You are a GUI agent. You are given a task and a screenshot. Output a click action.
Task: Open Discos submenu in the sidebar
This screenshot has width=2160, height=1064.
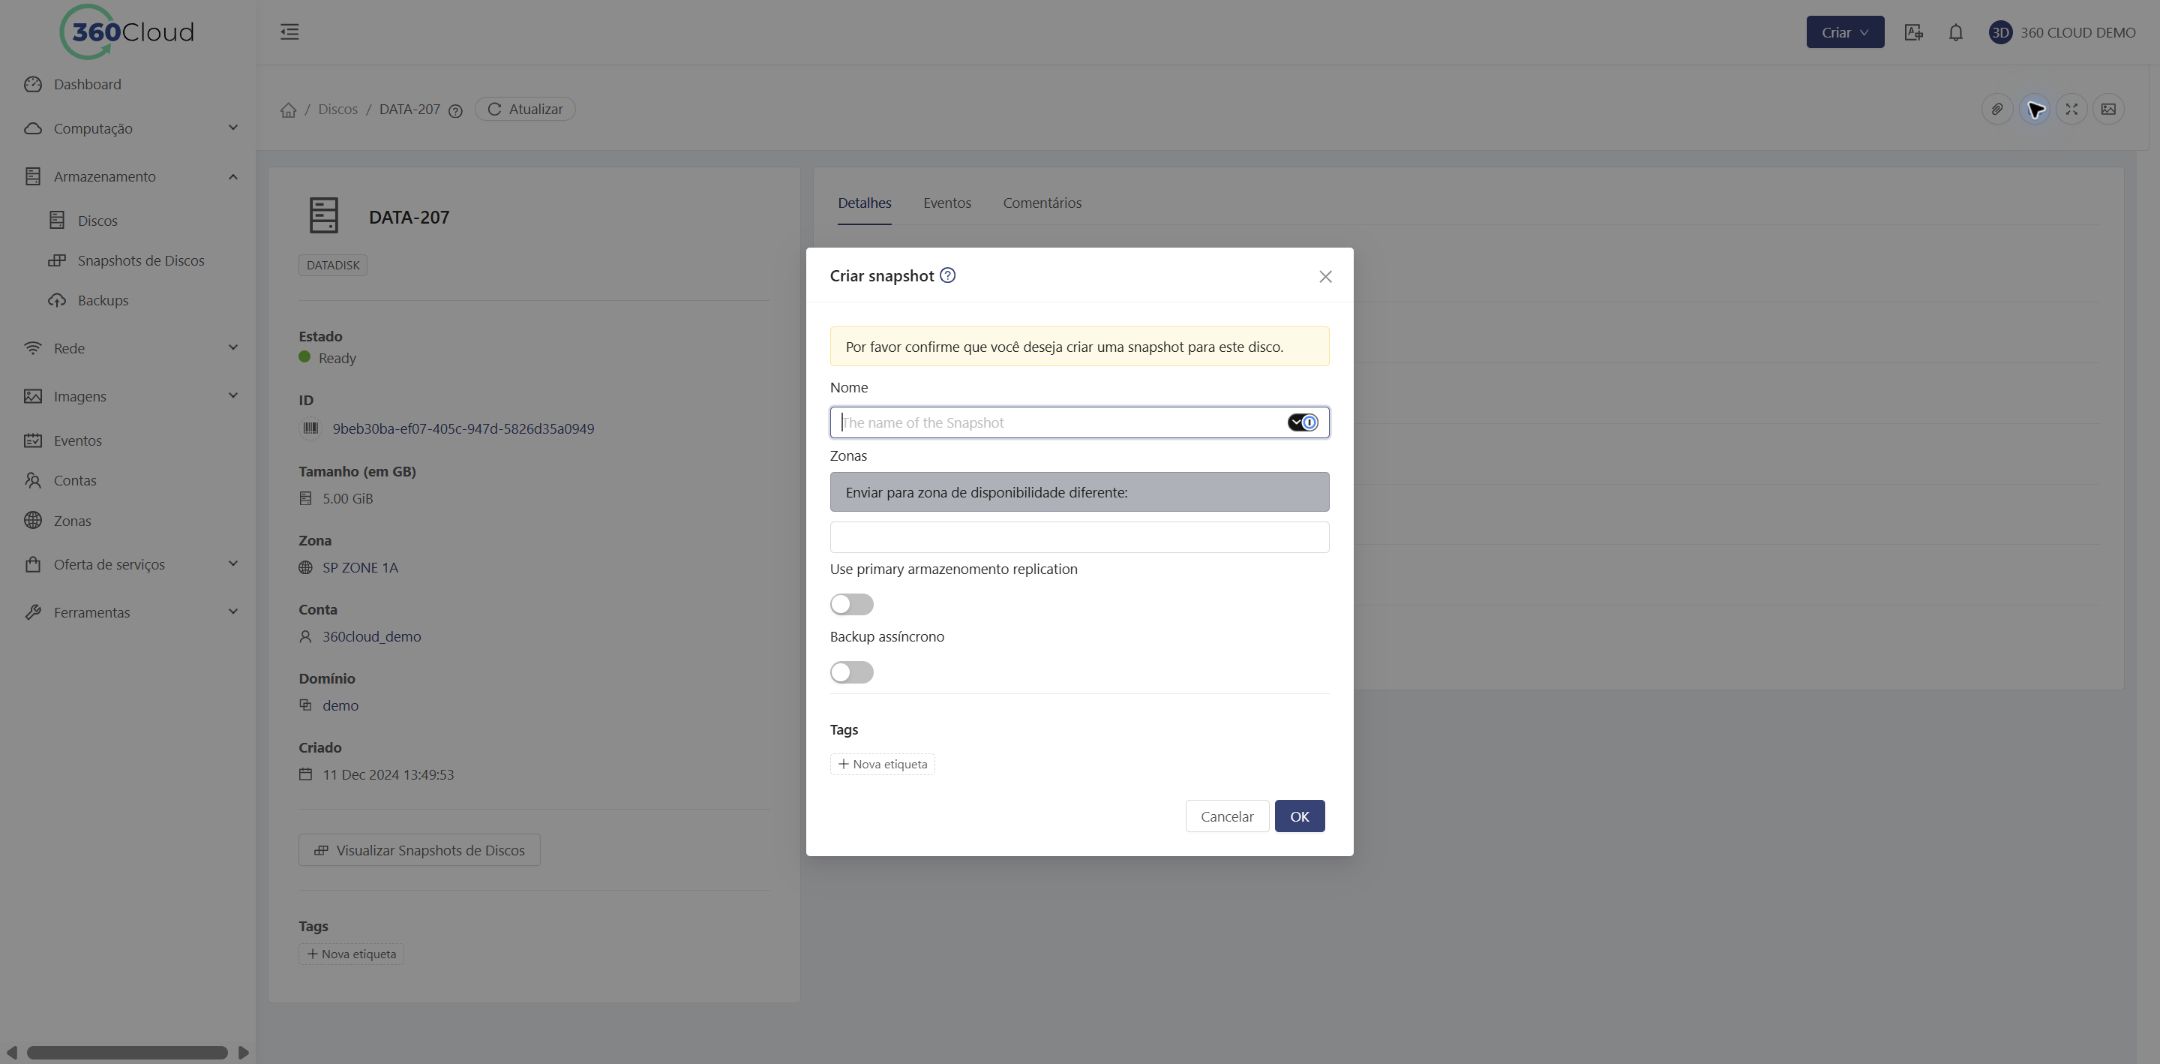coord(98,220)
